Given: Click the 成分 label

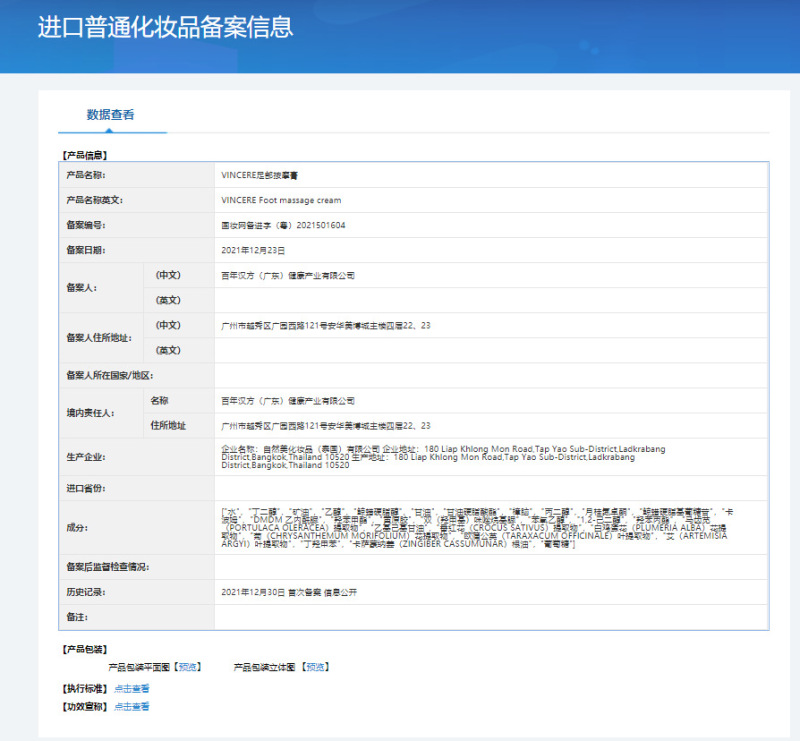Looking at the screenshot, I should [77, 528].
